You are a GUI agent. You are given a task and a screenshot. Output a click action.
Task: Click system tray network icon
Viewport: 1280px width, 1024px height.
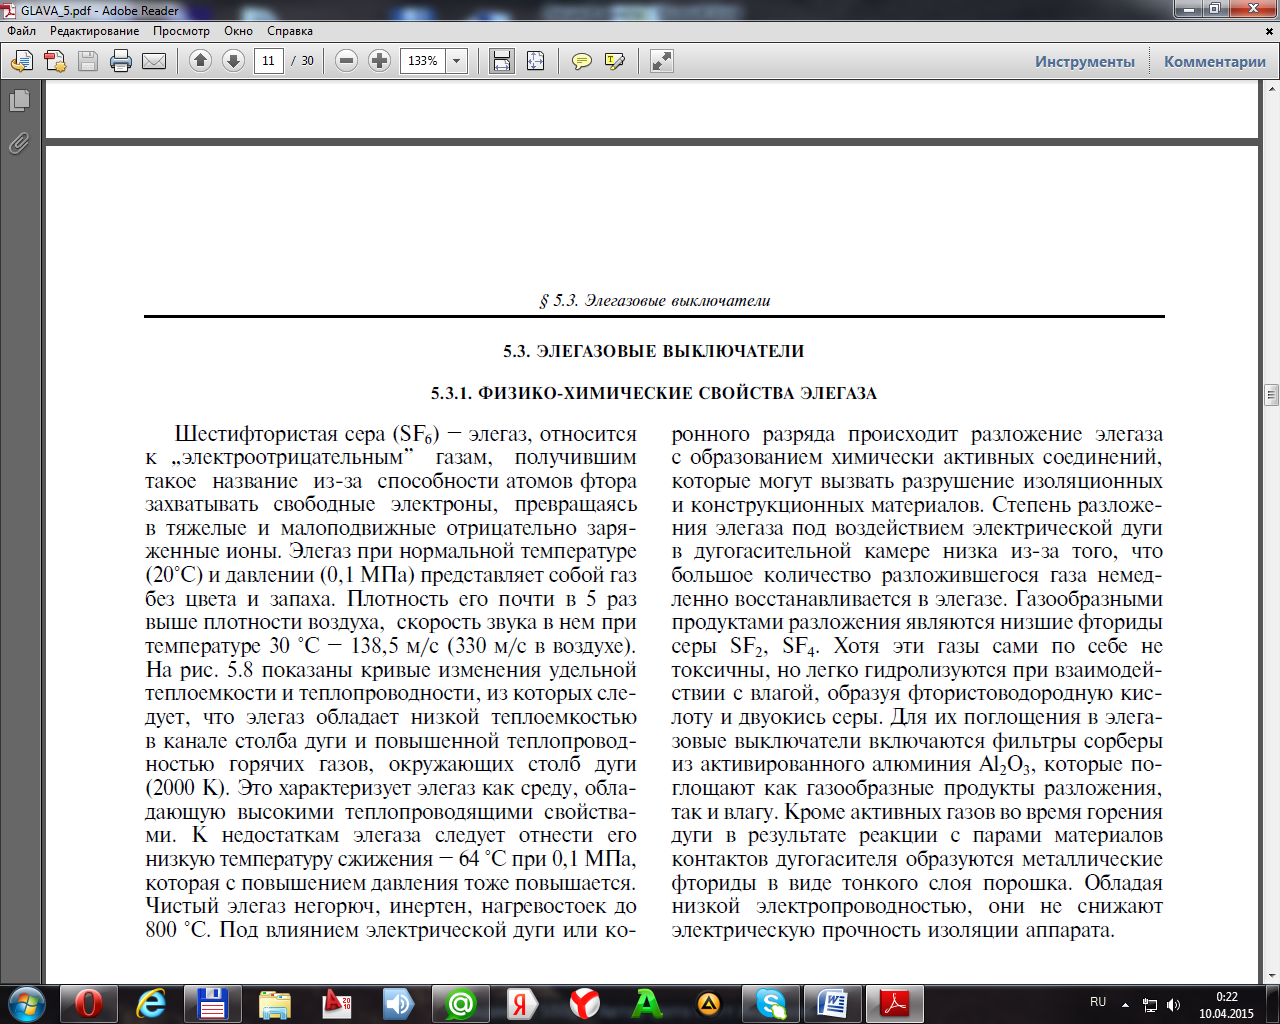click(x=1150, y=1004)
